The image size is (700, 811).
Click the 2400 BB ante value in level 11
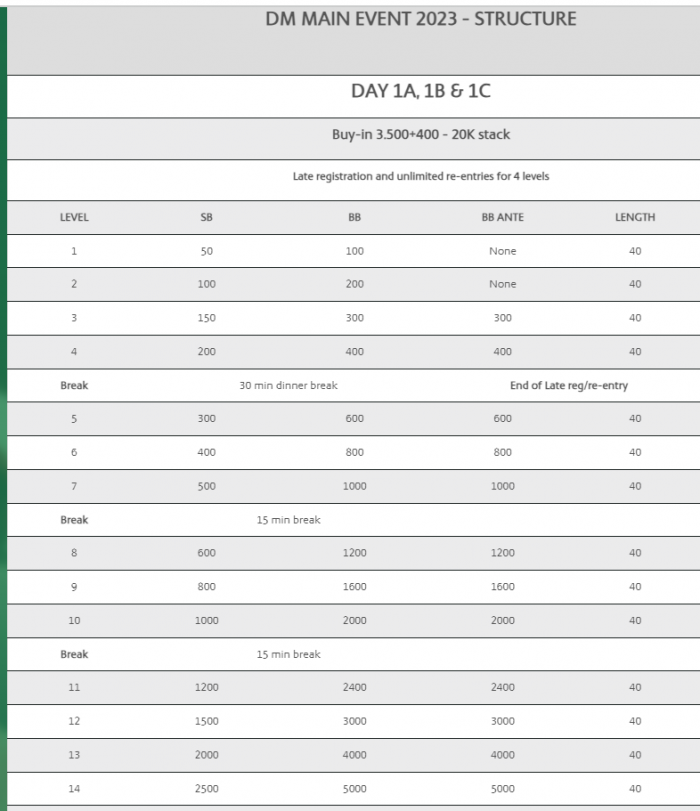pyautogui.click(x=502, y=687)
